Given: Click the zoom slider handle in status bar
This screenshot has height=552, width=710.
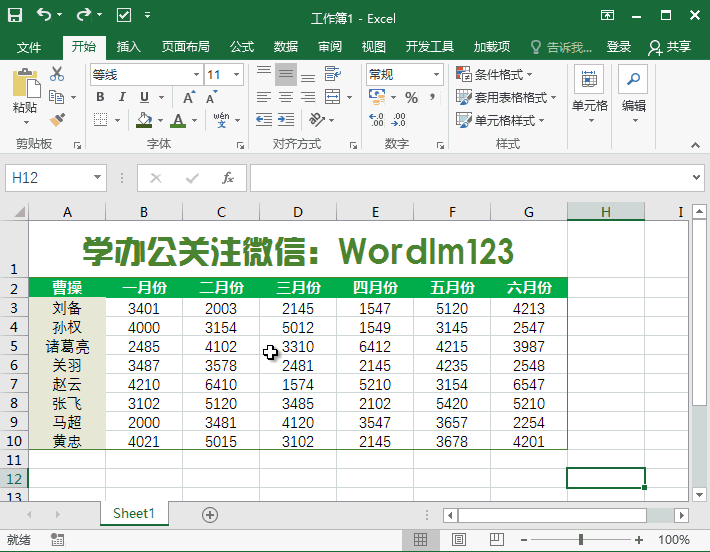Looking at the screenshot, I should click(x=581, y=540).
